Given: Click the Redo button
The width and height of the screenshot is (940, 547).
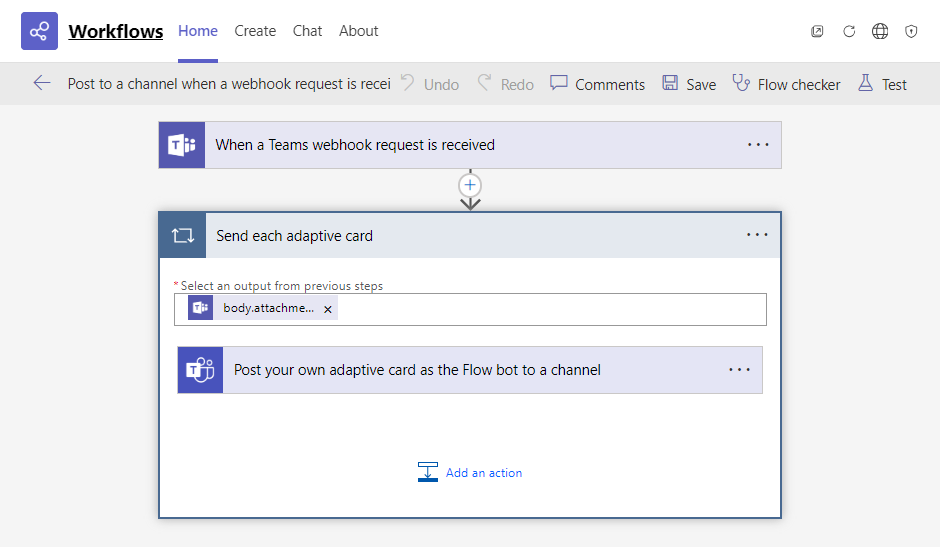Looking at the screenshot, I should click(x=505, y=84).
